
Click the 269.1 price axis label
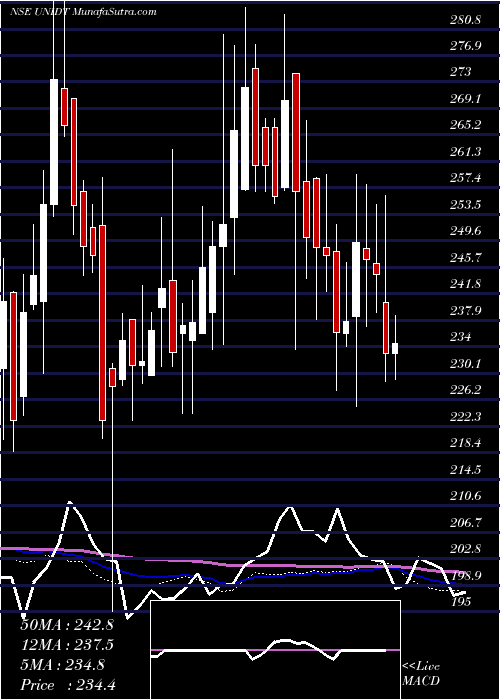point(465,99)
